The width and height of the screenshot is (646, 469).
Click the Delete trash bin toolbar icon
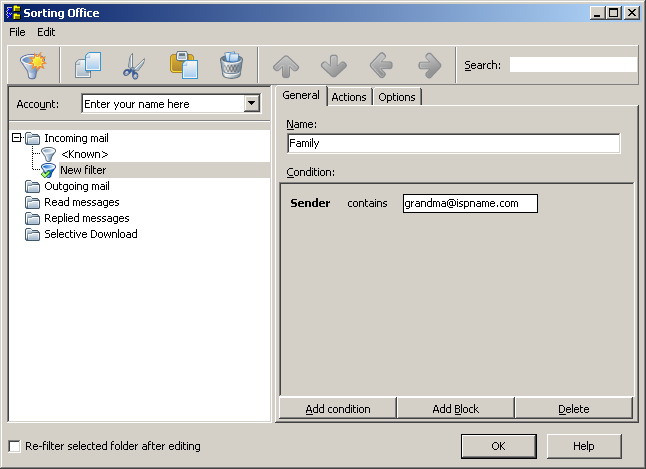[231, 66]
